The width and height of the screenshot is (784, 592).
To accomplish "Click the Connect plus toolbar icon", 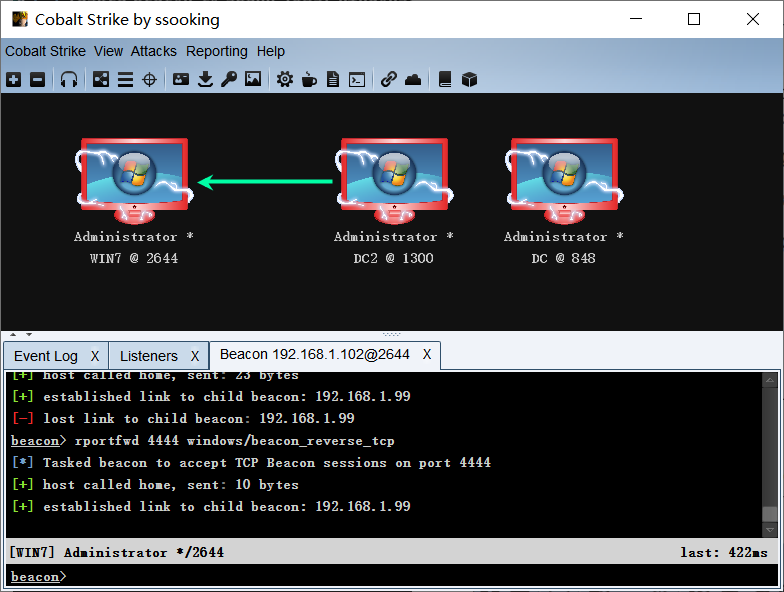I will (14, 79).
